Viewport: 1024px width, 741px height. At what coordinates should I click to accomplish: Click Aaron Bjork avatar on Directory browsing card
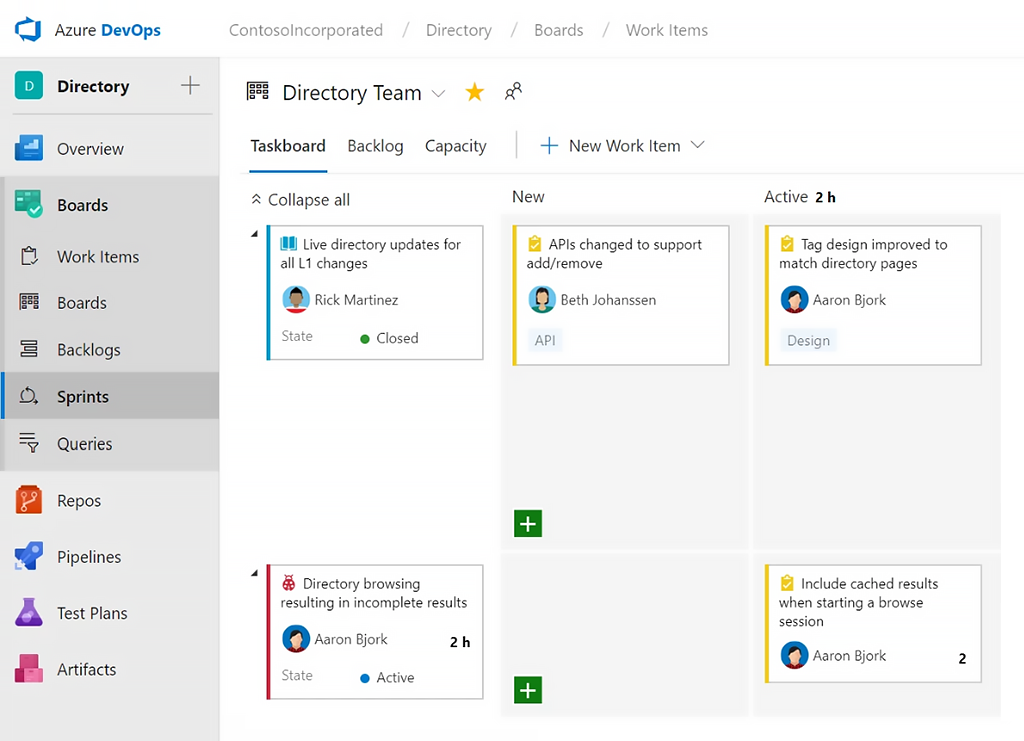coord(296,639)
